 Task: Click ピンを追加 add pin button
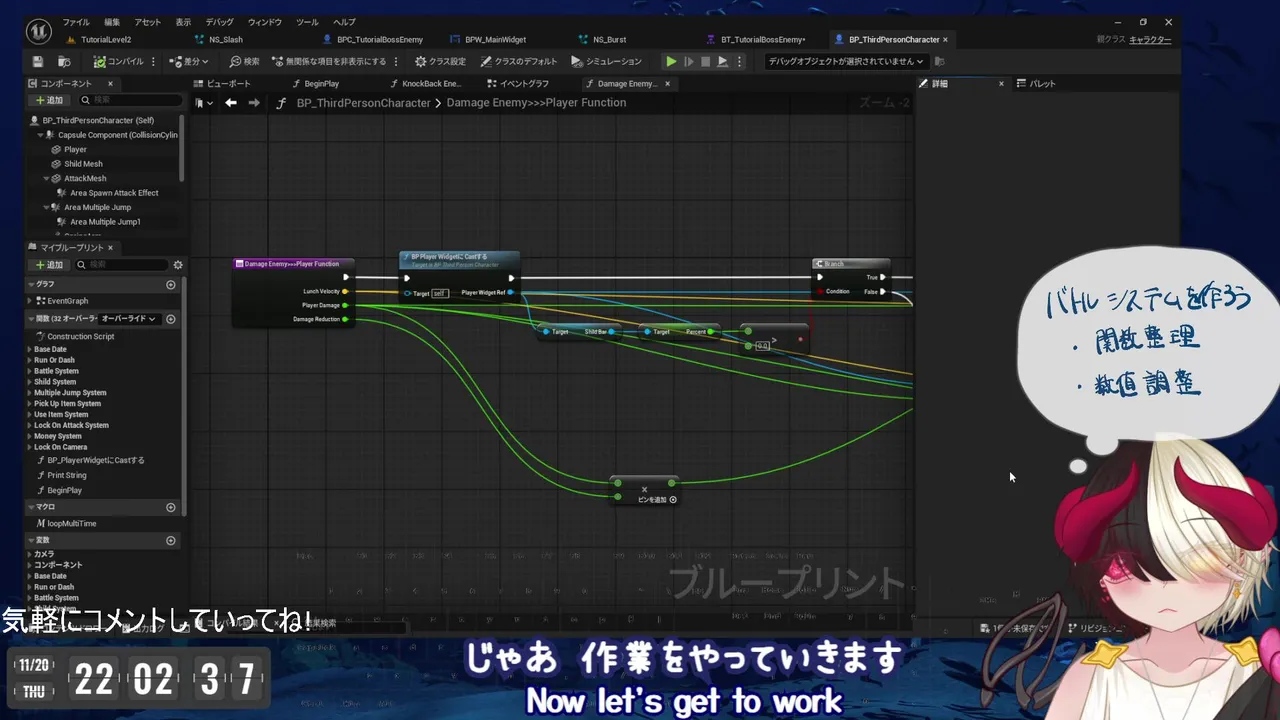(657, 499)
